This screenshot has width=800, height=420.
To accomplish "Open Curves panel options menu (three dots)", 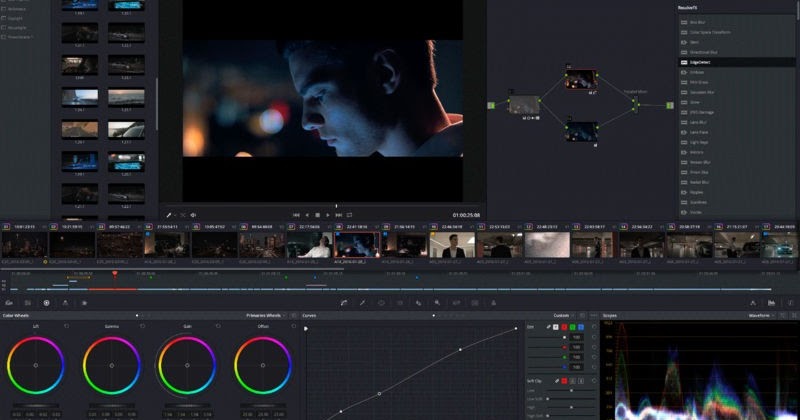I will (593, 316).
